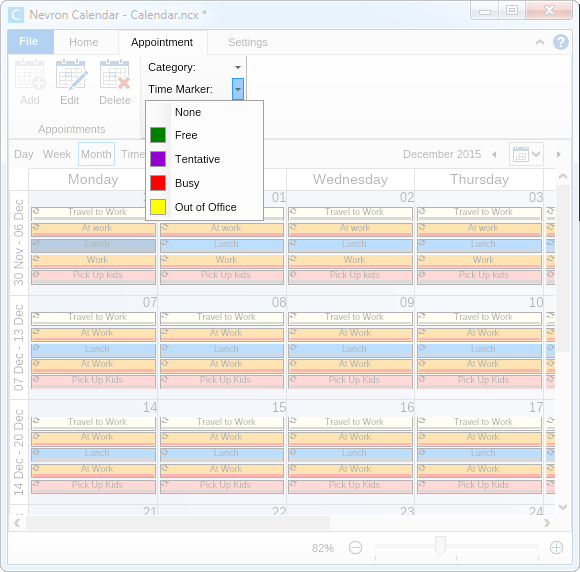Close the Time Marker dropdown arrow
This screenshot has width=580, height=572.
(x=238, y=89)
